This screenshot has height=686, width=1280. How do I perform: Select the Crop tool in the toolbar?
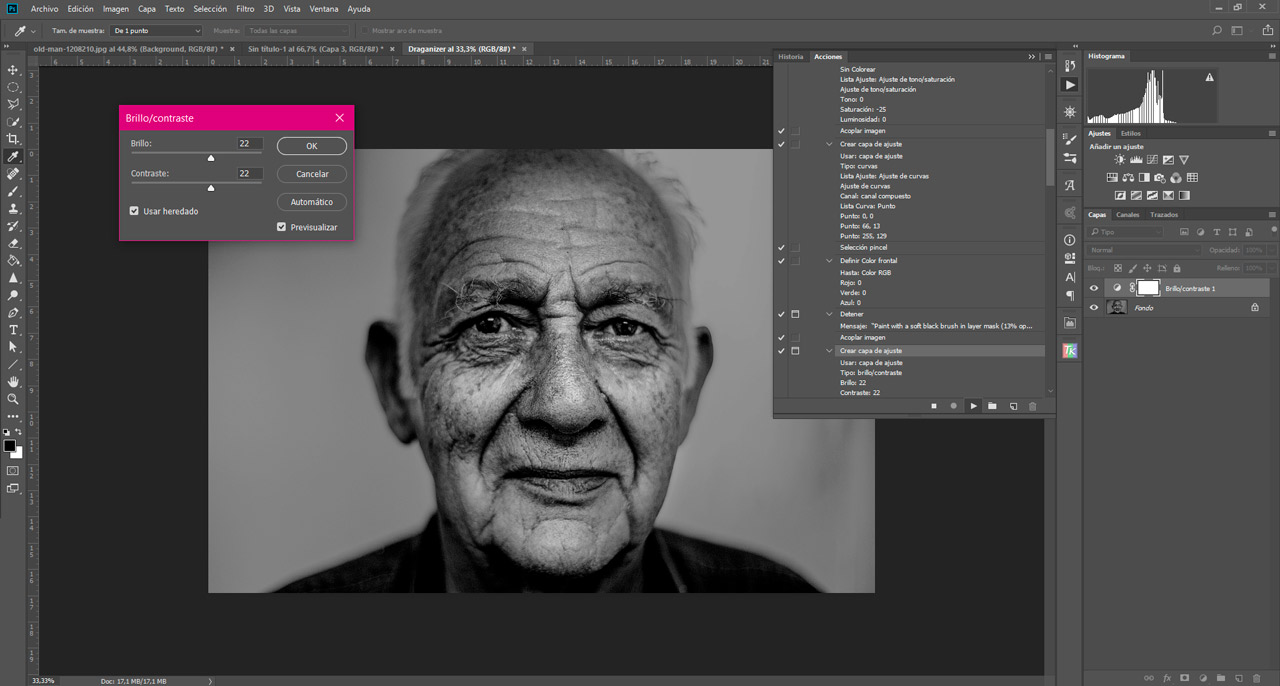click(13, 139)
